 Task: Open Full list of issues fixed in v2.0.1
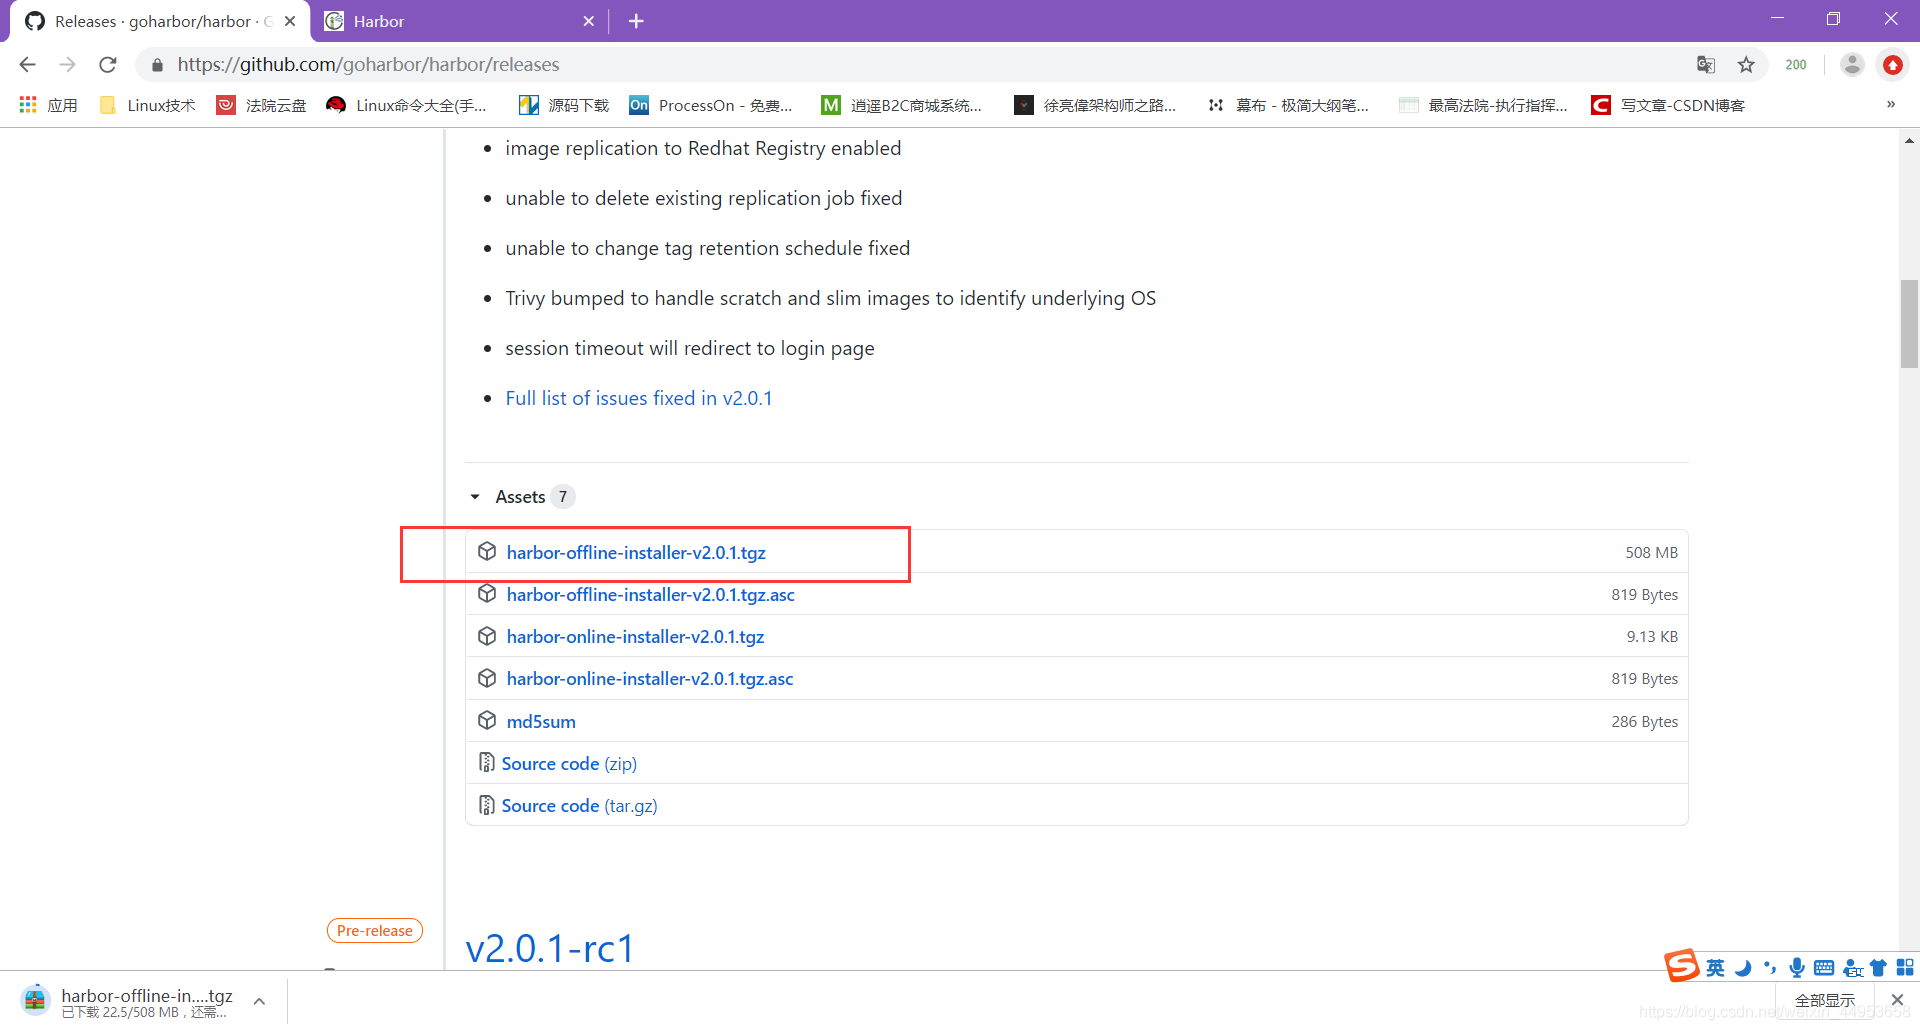[638, 398]
